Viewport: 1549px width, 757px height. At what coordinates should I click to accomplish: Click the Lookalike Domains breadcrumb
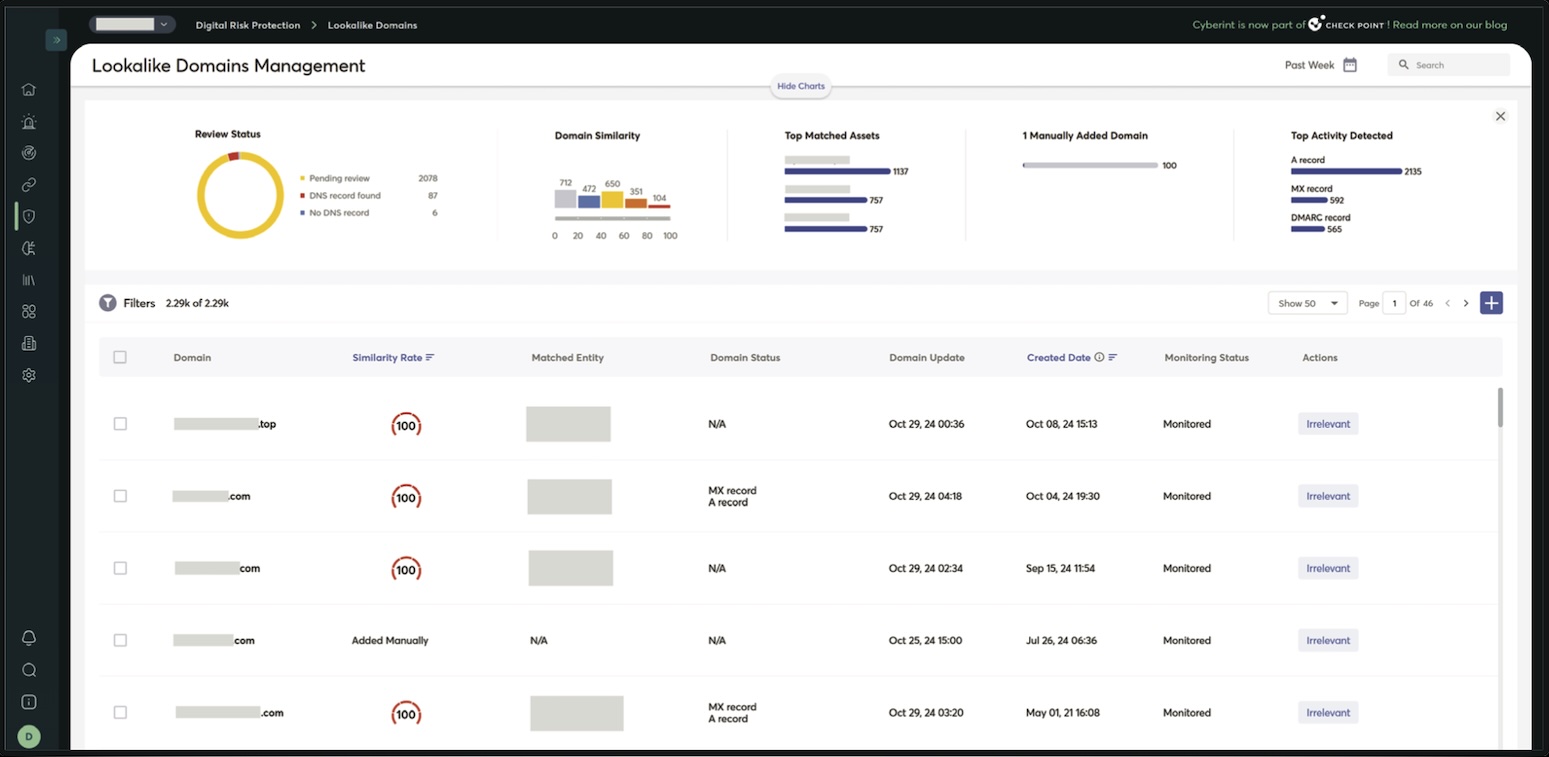373,25
